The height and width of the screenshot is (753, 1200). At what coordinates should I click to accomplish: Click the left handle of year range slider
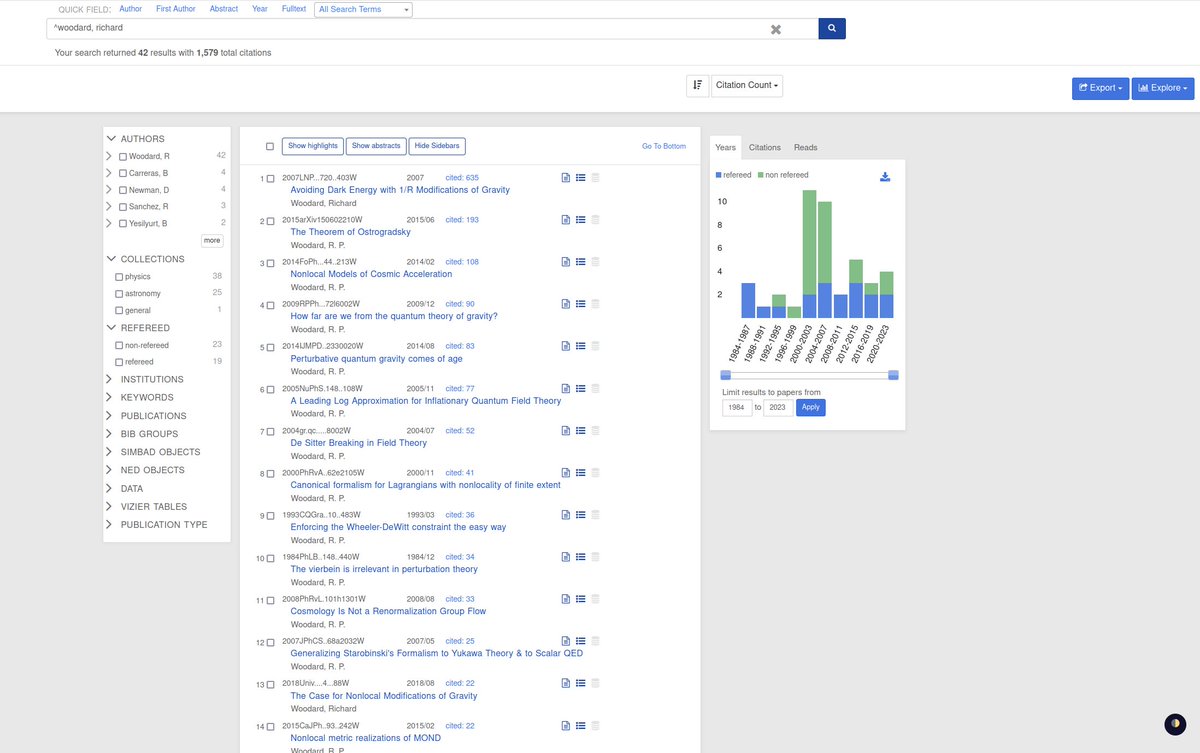click(725, 375)
